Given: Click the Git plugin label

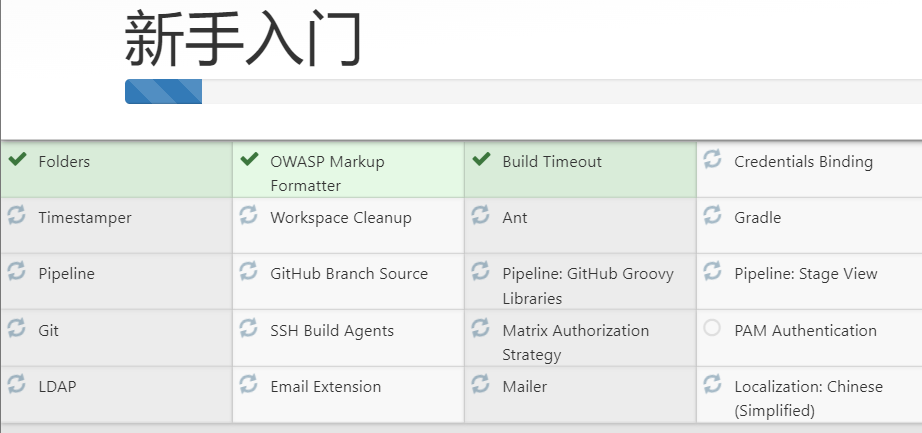Looking at the screenshot, I should tap(49, 331).
